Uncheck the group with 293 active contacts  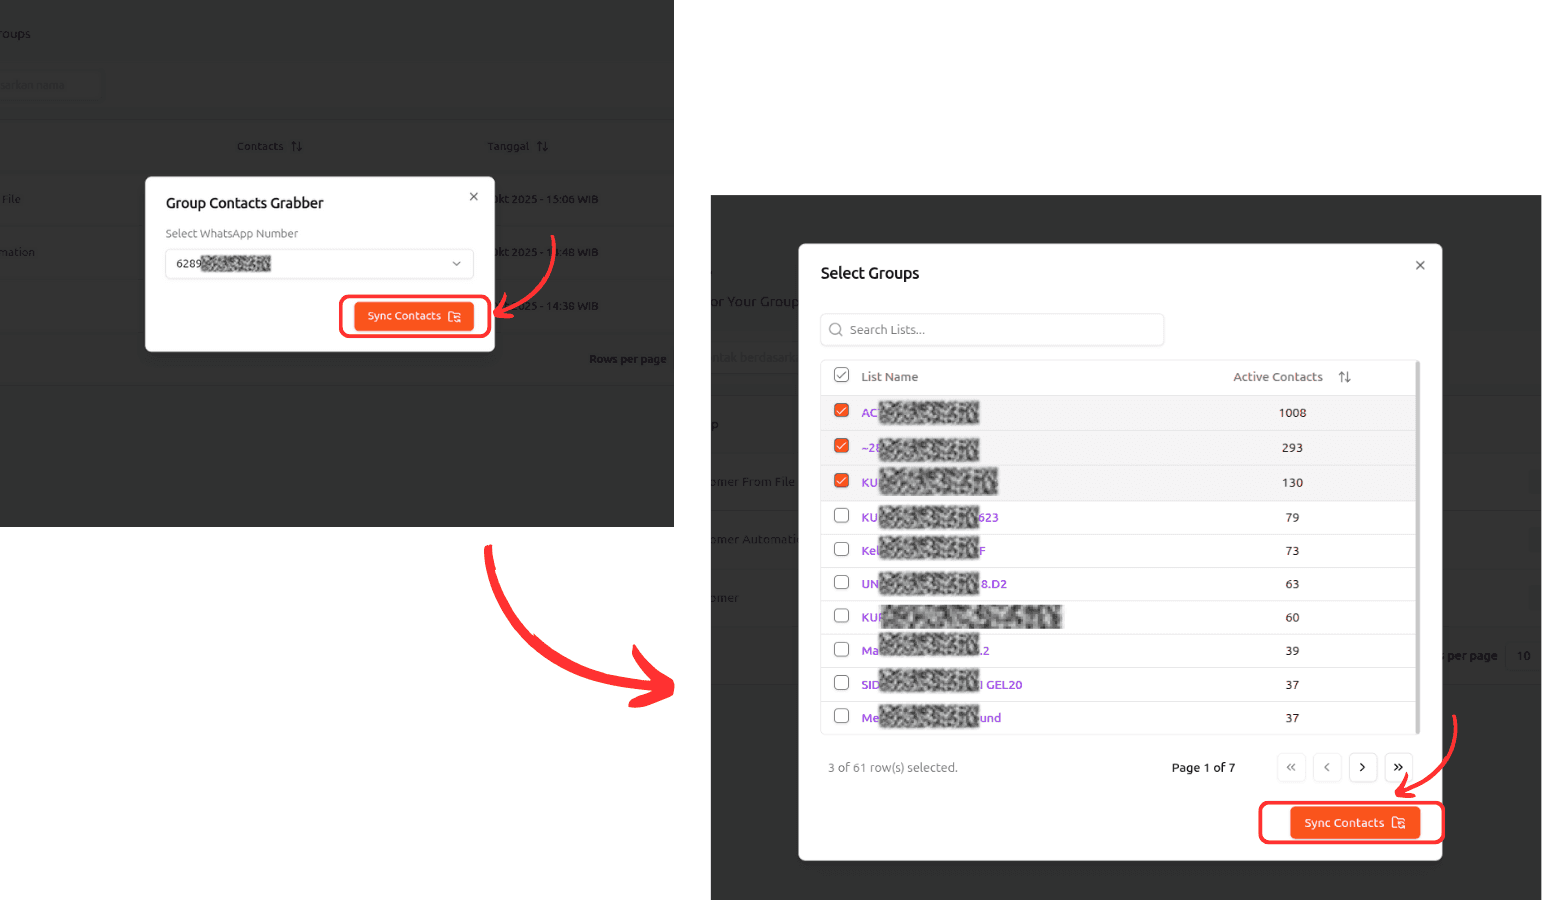pyautogui.click(x=841, y=446)
